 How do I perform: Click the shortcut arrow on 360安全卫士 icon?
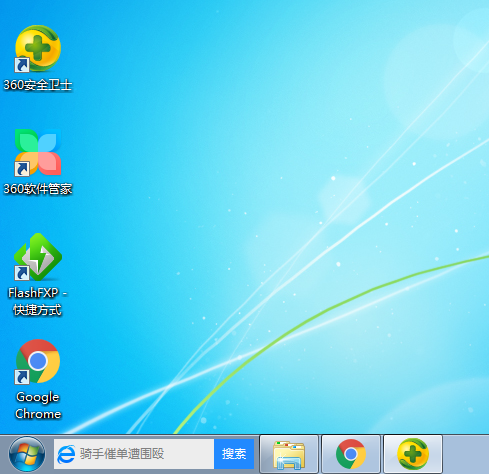22,65
